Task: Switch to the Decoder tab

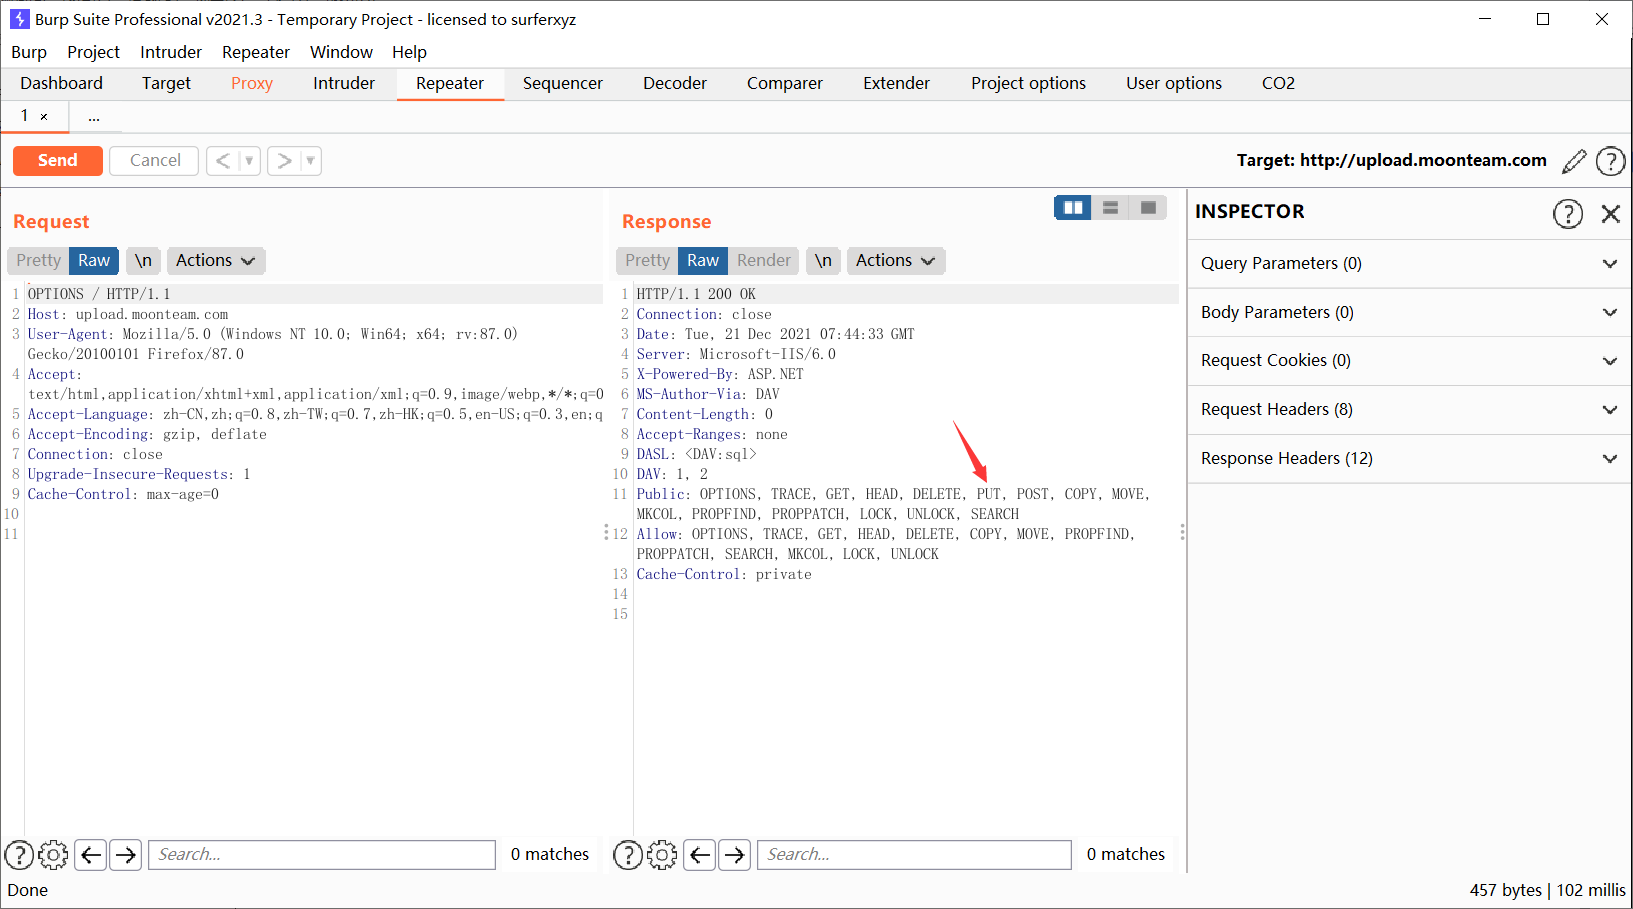Action: (675, 84)
